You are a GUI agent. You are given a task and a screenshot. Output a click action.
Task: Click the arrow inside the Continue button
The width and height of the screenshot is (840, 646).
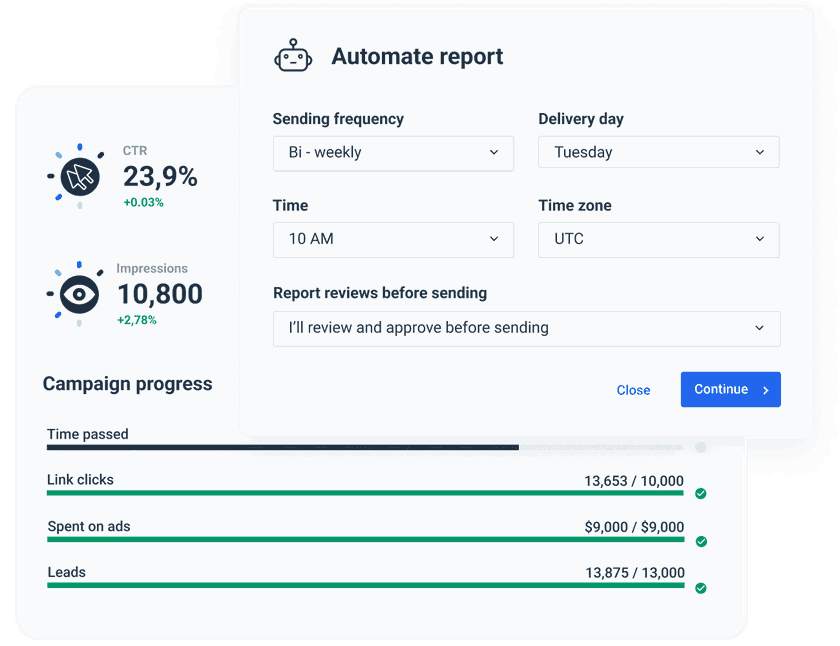(764, 390)
